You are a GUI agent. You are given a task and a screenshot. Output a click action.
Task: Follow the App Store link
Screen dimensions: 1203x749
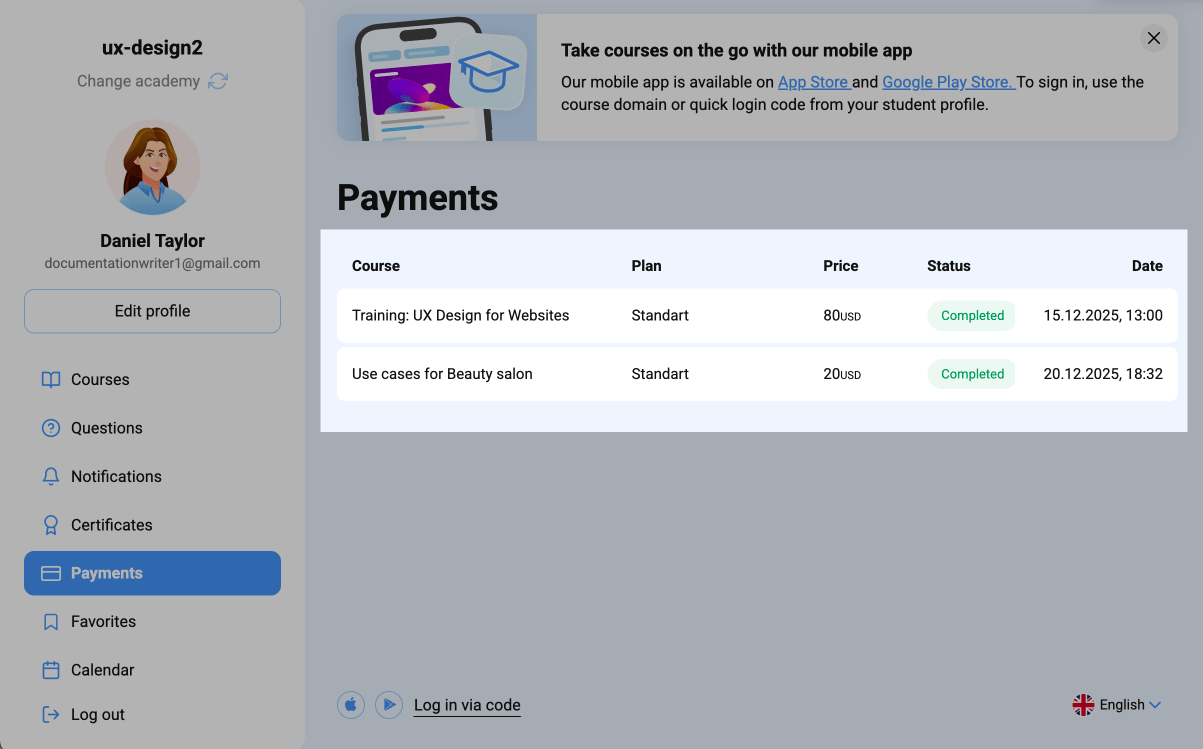[813, 82]
